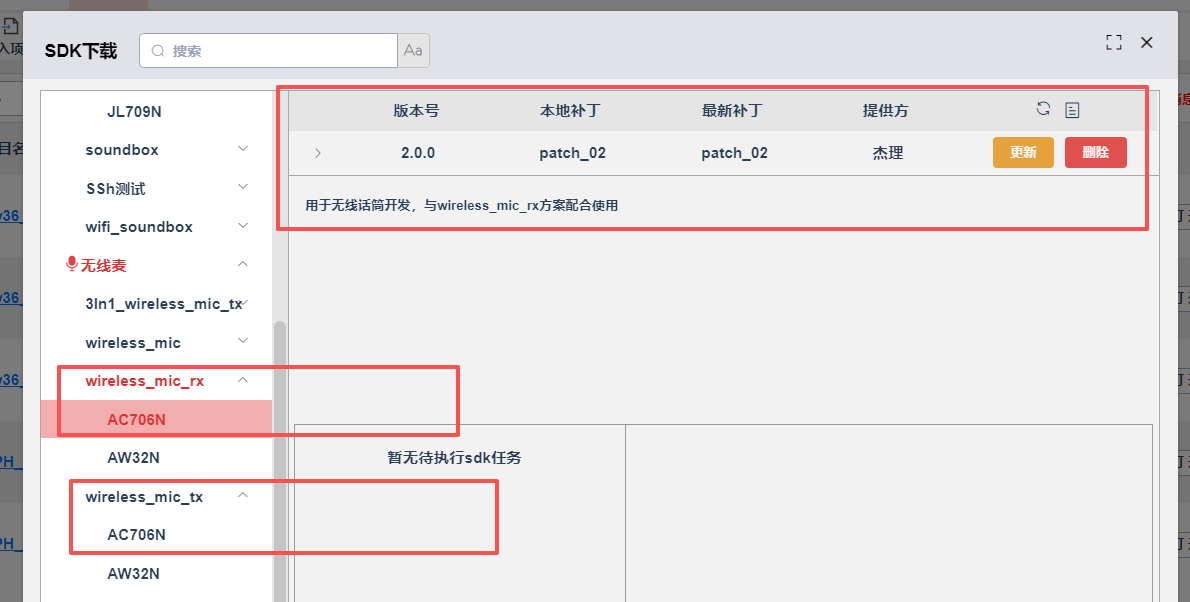Click the 用于无线话筒开发 description text
Viewport: 1190px width, 602px height.
(x=461, y=205)
